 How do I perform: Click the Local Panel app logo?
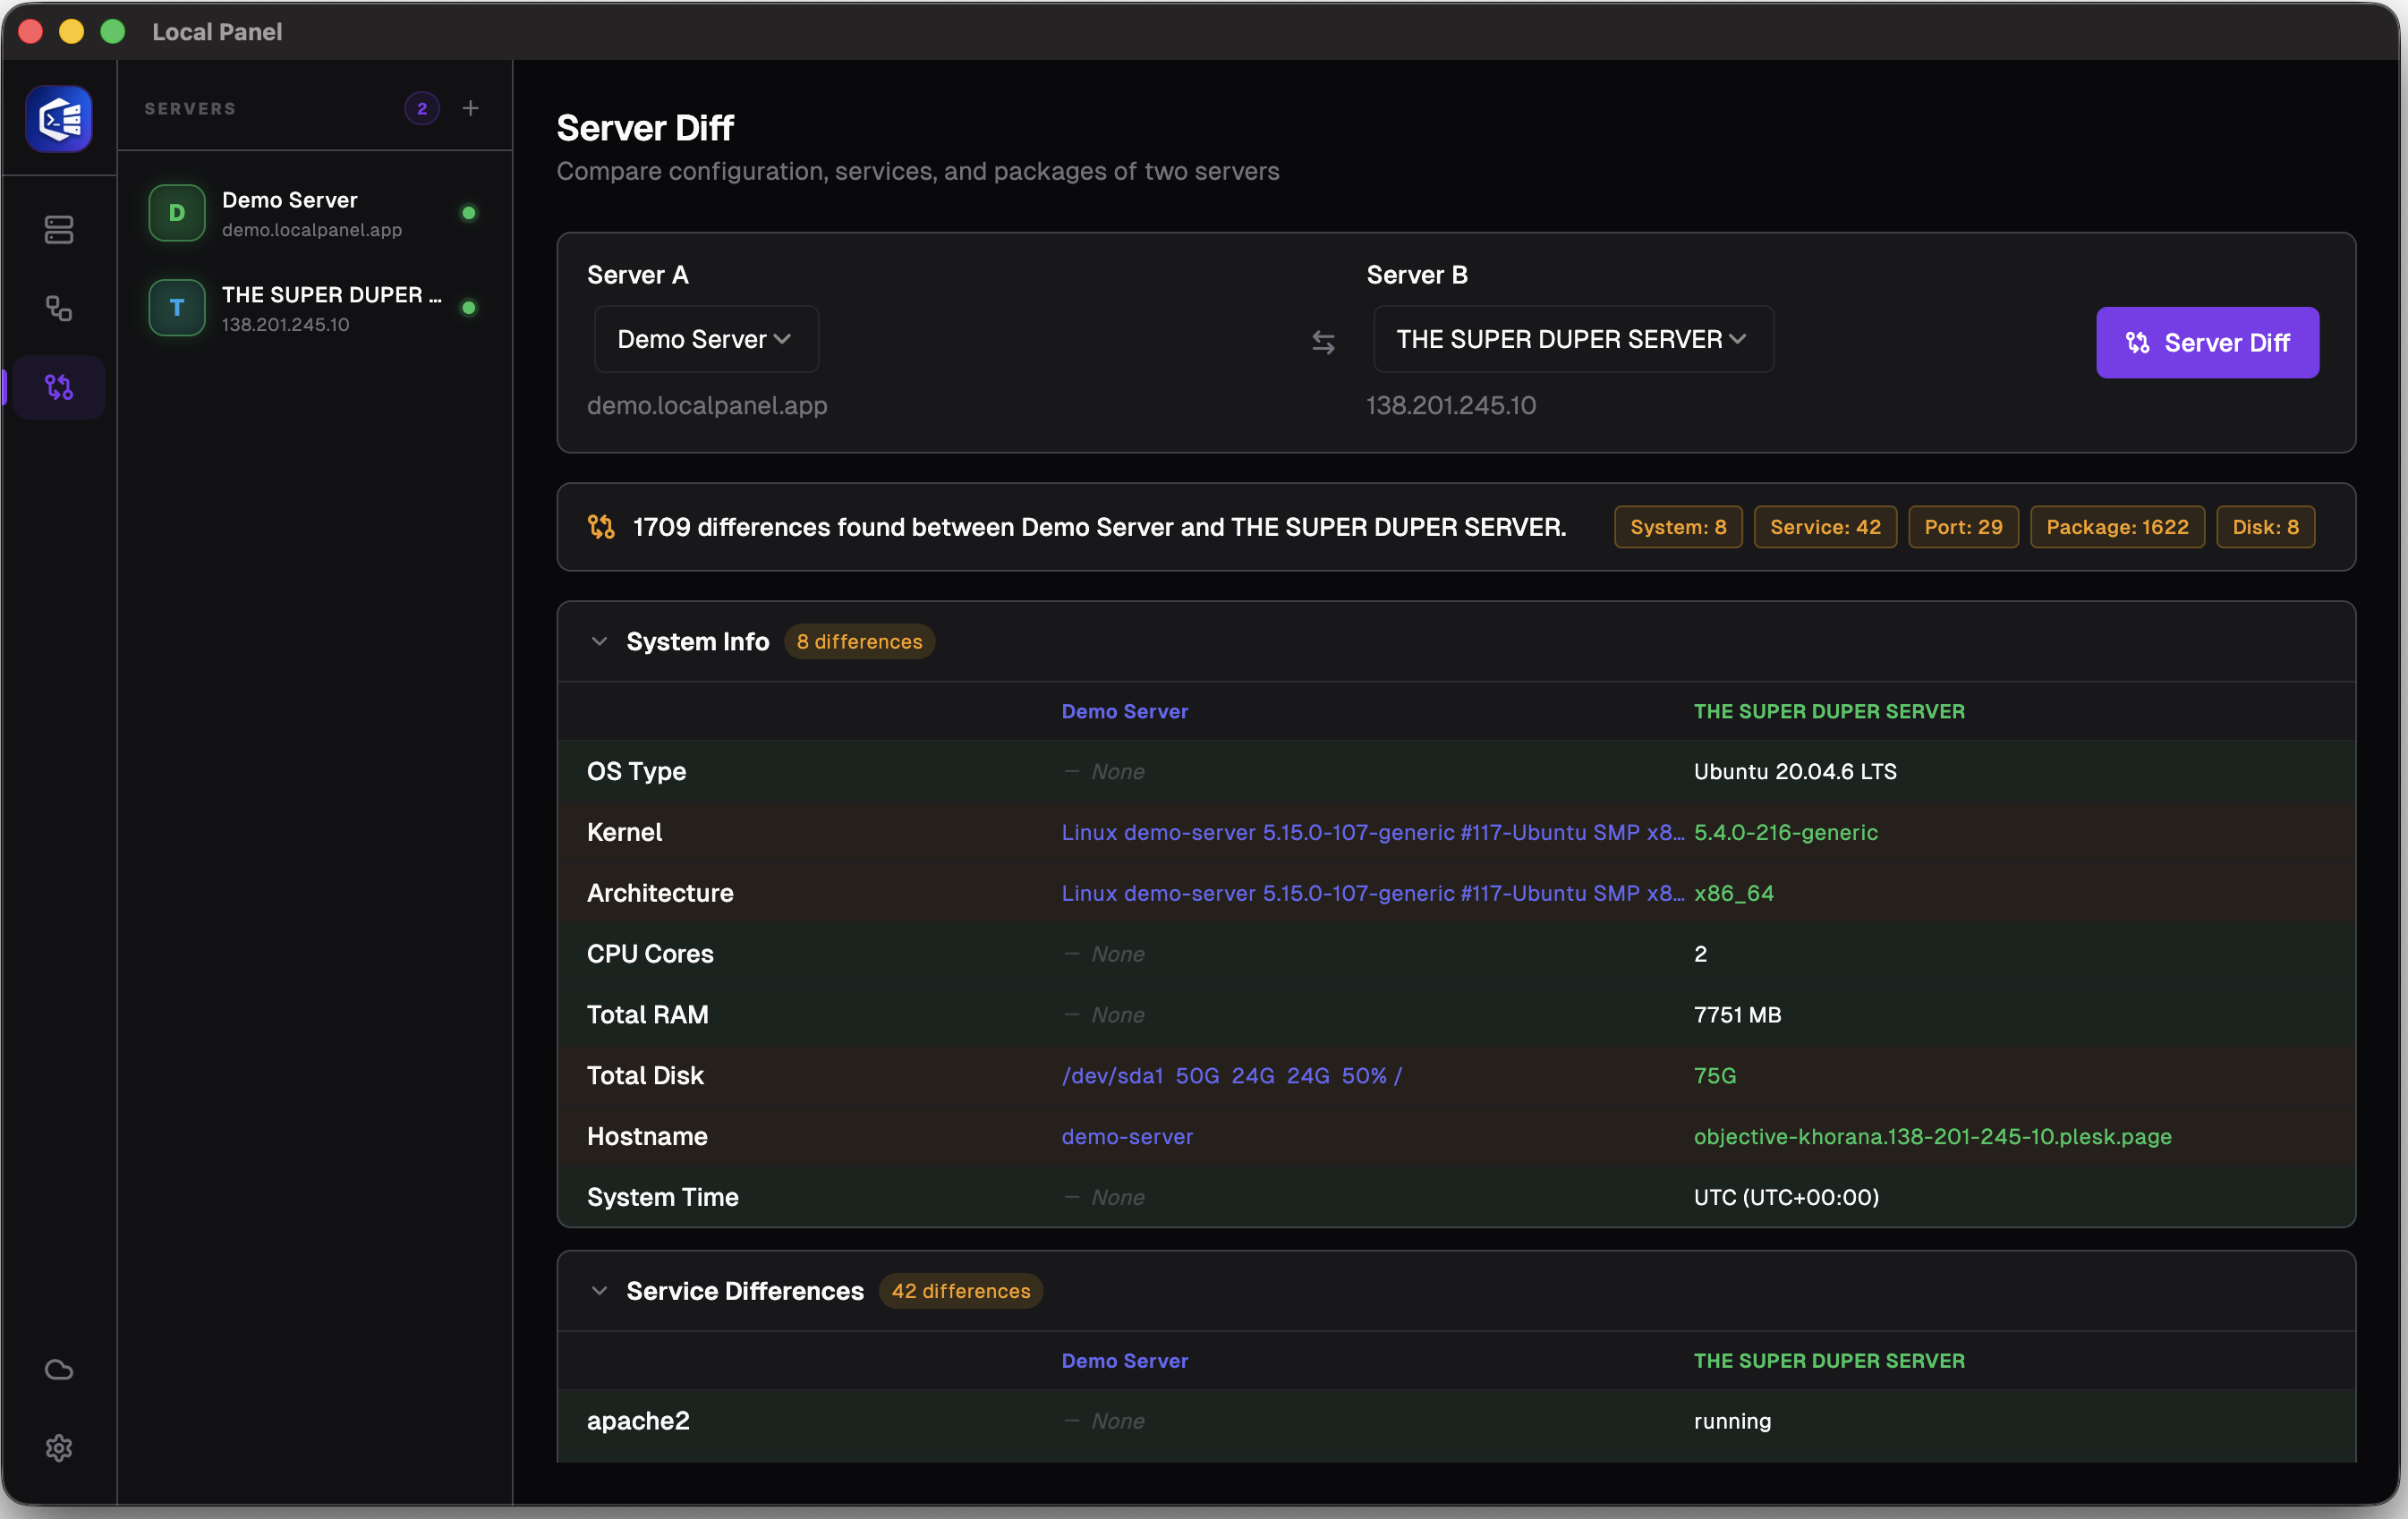[59, 119]
